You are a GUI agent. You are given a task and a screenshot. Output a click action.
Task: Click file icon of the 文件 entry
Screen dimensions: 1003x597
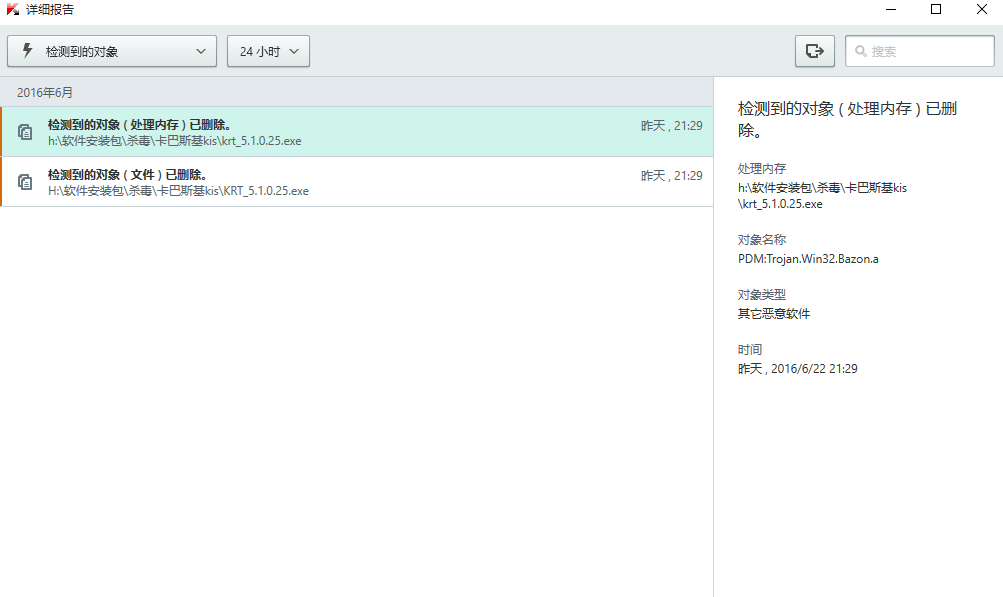25,182
